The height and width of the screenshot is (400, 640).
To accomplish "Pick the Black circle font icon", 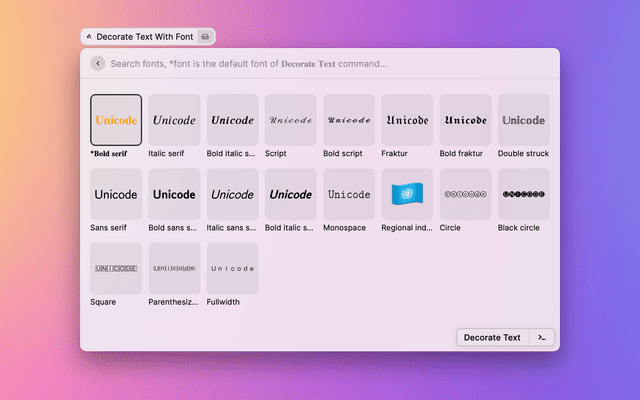I will coord(523,194).
